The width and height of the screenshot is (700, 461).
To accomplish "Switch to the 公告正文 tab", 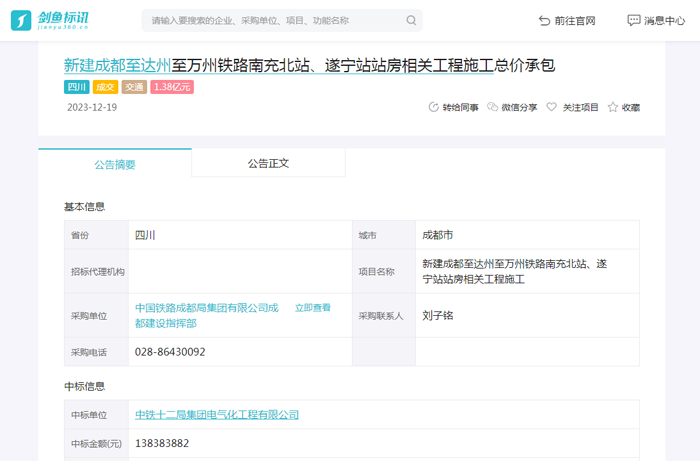I will pyautogui.click(x=268, y=163).
